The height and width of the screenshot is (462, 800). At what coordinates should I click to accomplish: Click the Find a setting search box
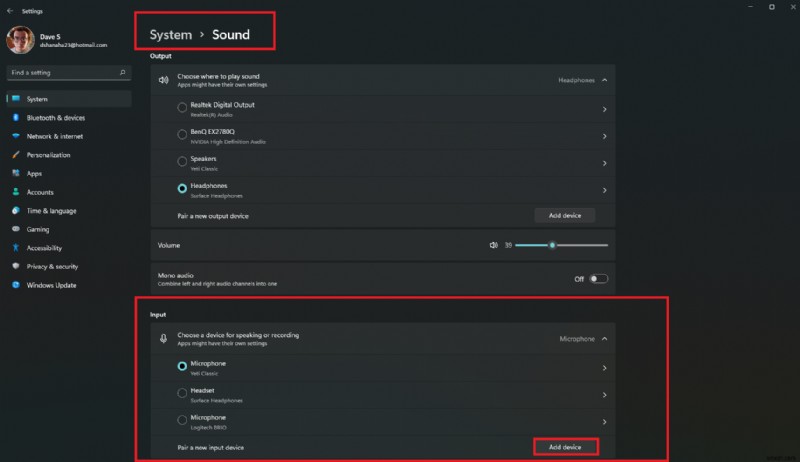pyautogui.click(x=68, y=72)
